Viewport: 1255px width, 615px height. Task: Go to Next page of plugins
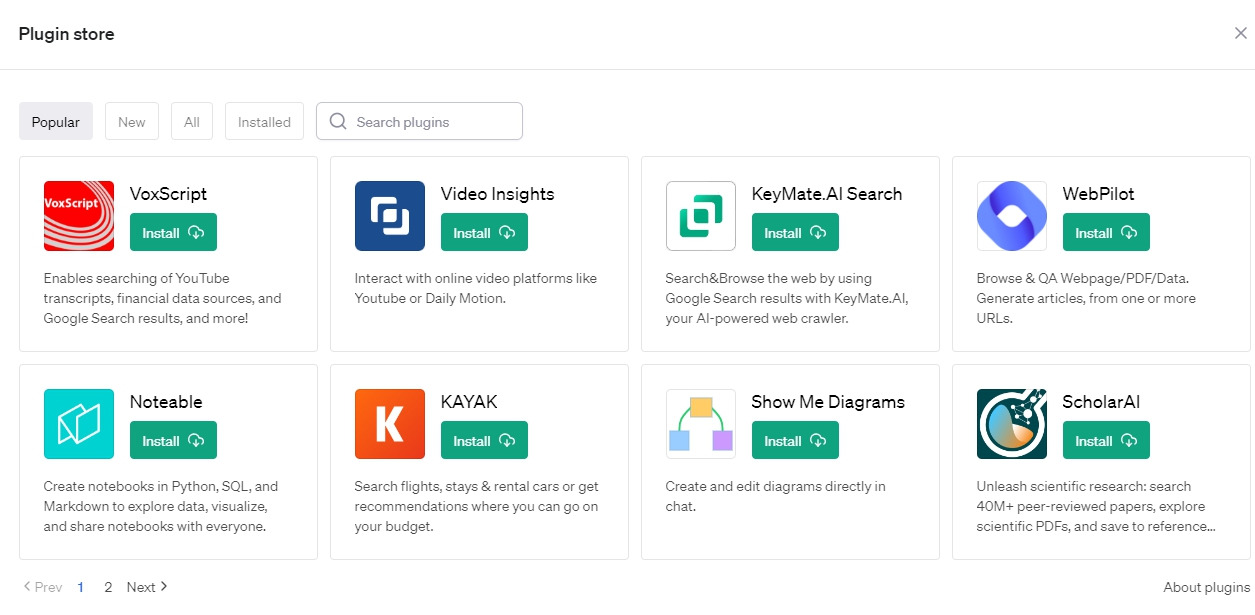147,587
